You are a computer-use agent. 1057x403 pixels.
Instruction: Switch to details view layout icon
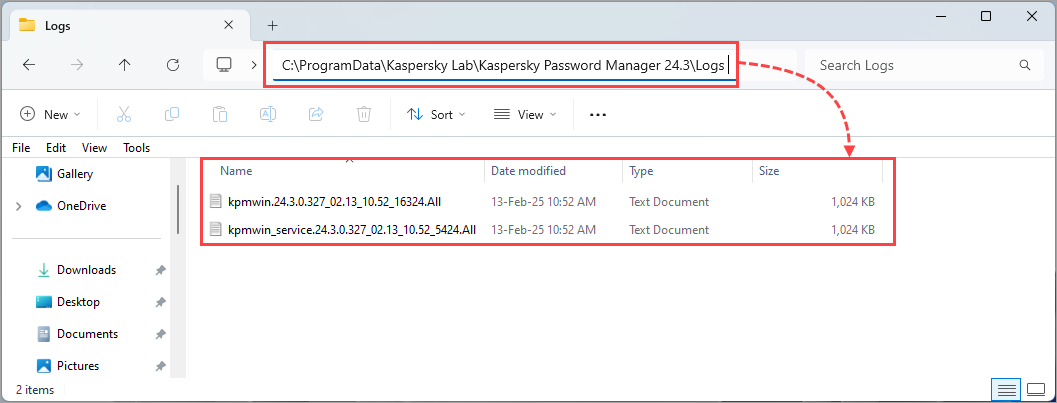[x=1007, y=389]
